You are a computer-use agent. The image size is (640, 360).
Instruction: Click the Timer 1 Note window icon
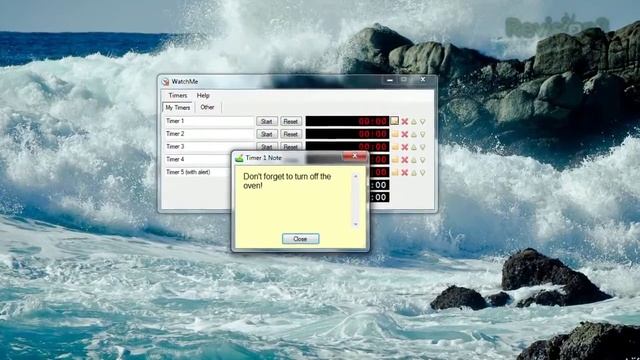(239, 158)
